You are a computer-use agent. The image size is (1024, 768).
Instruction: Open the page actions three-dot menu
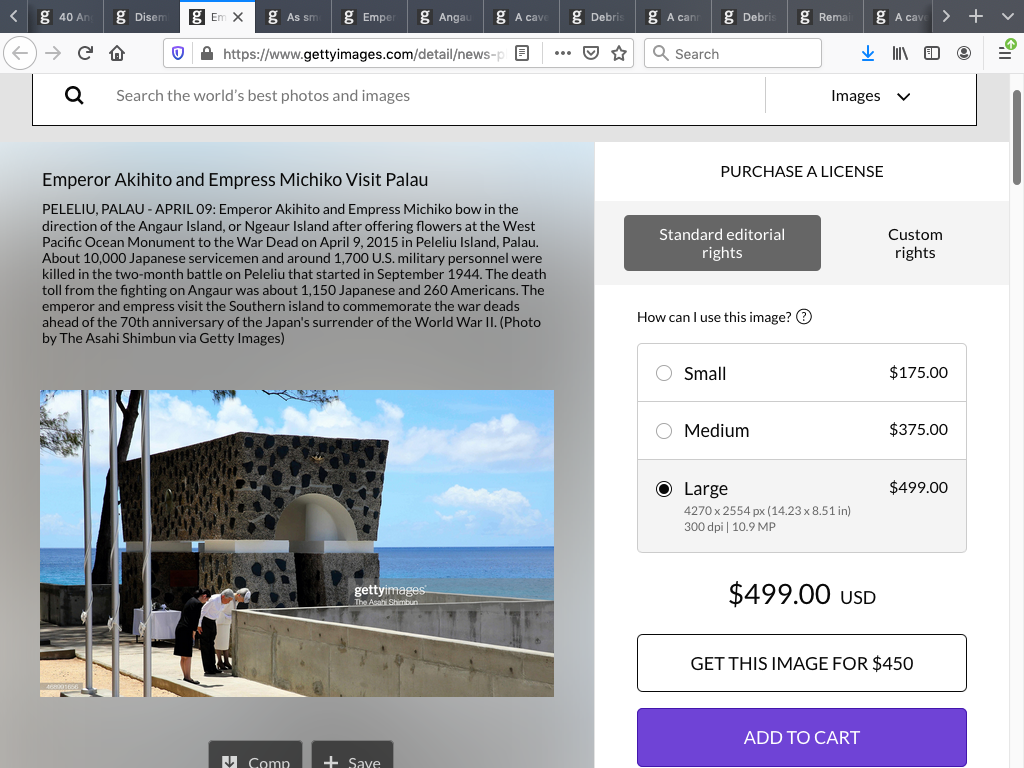tap(563, 54)
